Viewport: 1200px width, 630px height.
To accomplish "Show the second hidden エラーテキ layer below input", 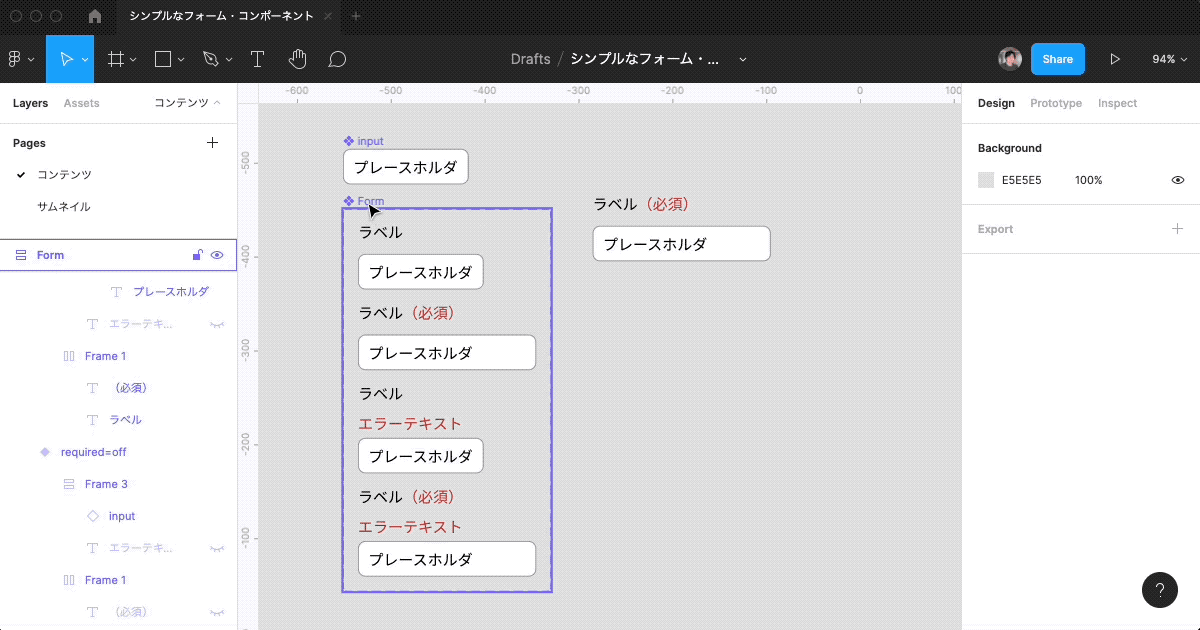I will click(216, 548).
